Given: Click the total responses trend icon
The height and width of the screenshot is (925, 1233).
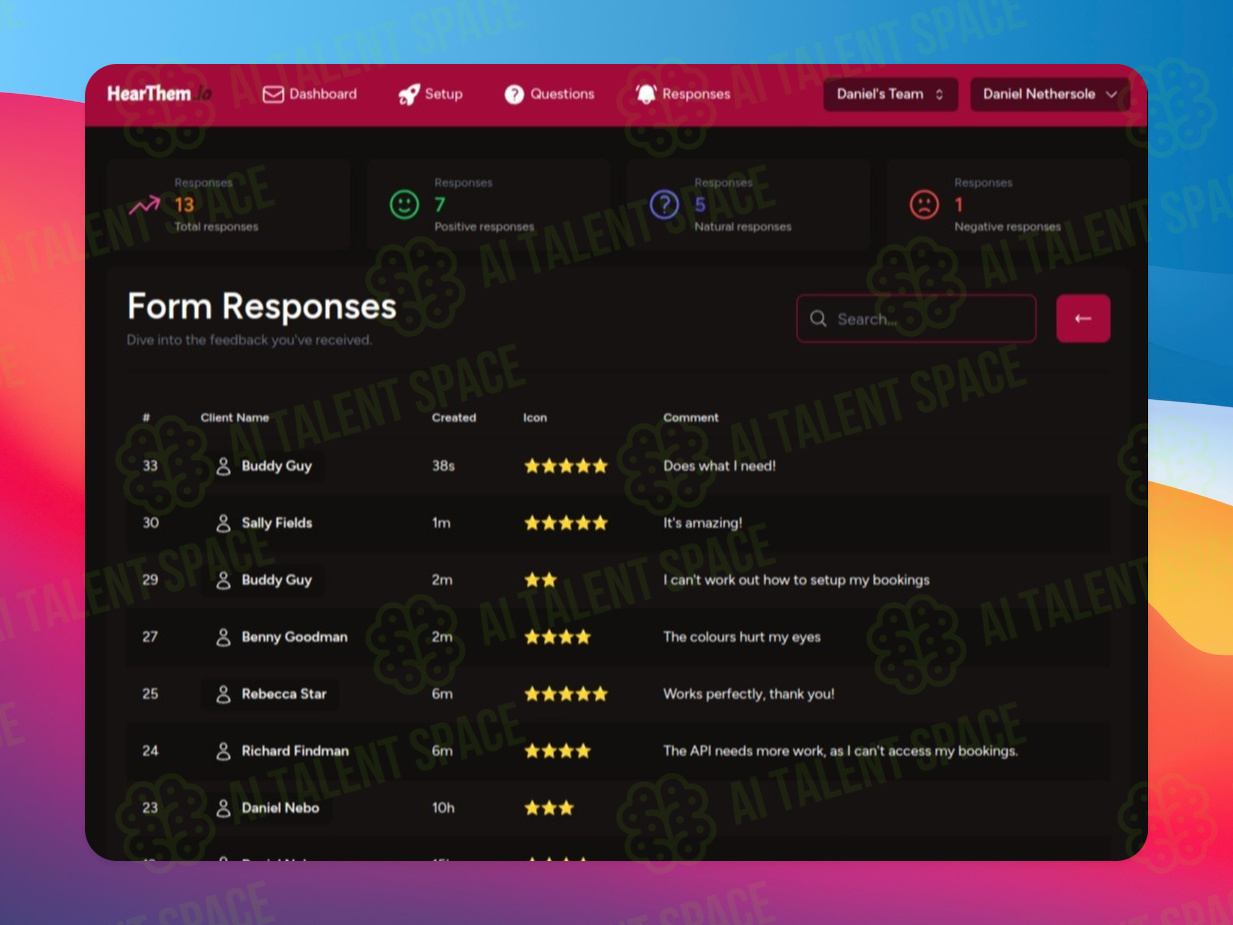Looking at the screenshot, I should tap(144, 206).
